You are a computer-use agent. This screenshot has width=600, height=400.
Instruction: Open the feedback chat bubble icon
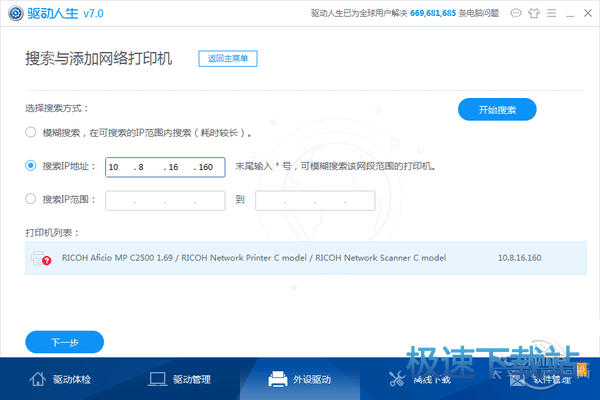[x=515, y=13]
